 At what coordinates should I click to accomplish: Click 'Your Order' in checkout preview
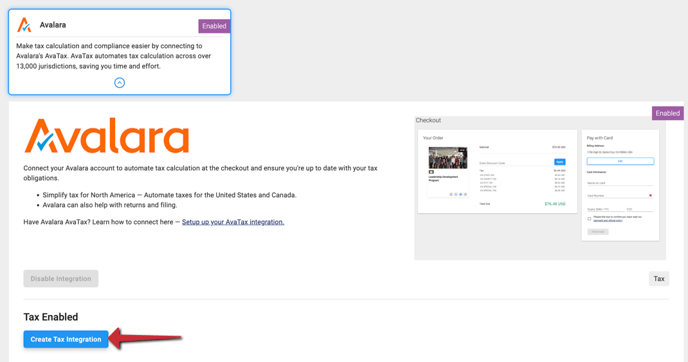pyautogui.click(x=433, y=138)
